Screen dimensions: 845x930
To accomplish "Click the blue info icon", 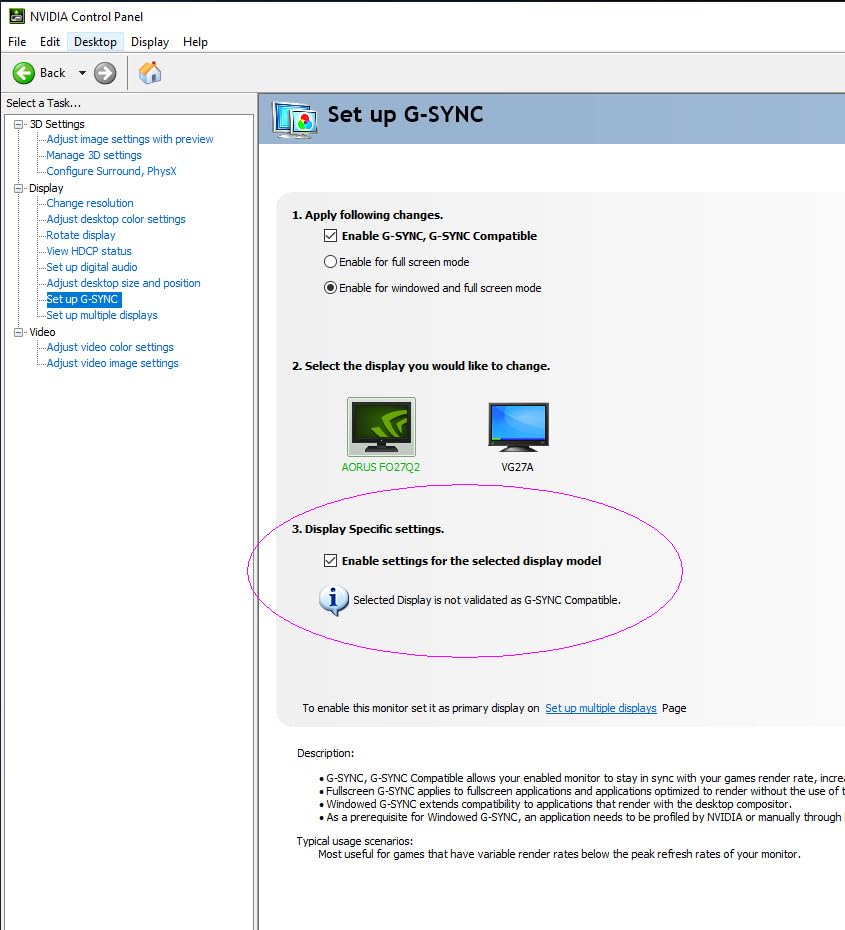I will (333, 600).
